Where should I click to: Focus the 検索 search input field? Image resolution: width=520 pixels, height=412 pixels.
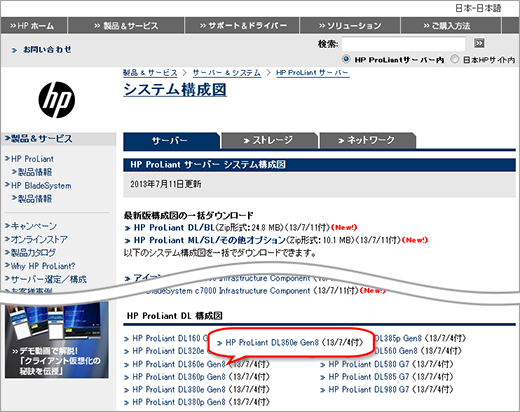pyautogui.click(x=404, y=44)
